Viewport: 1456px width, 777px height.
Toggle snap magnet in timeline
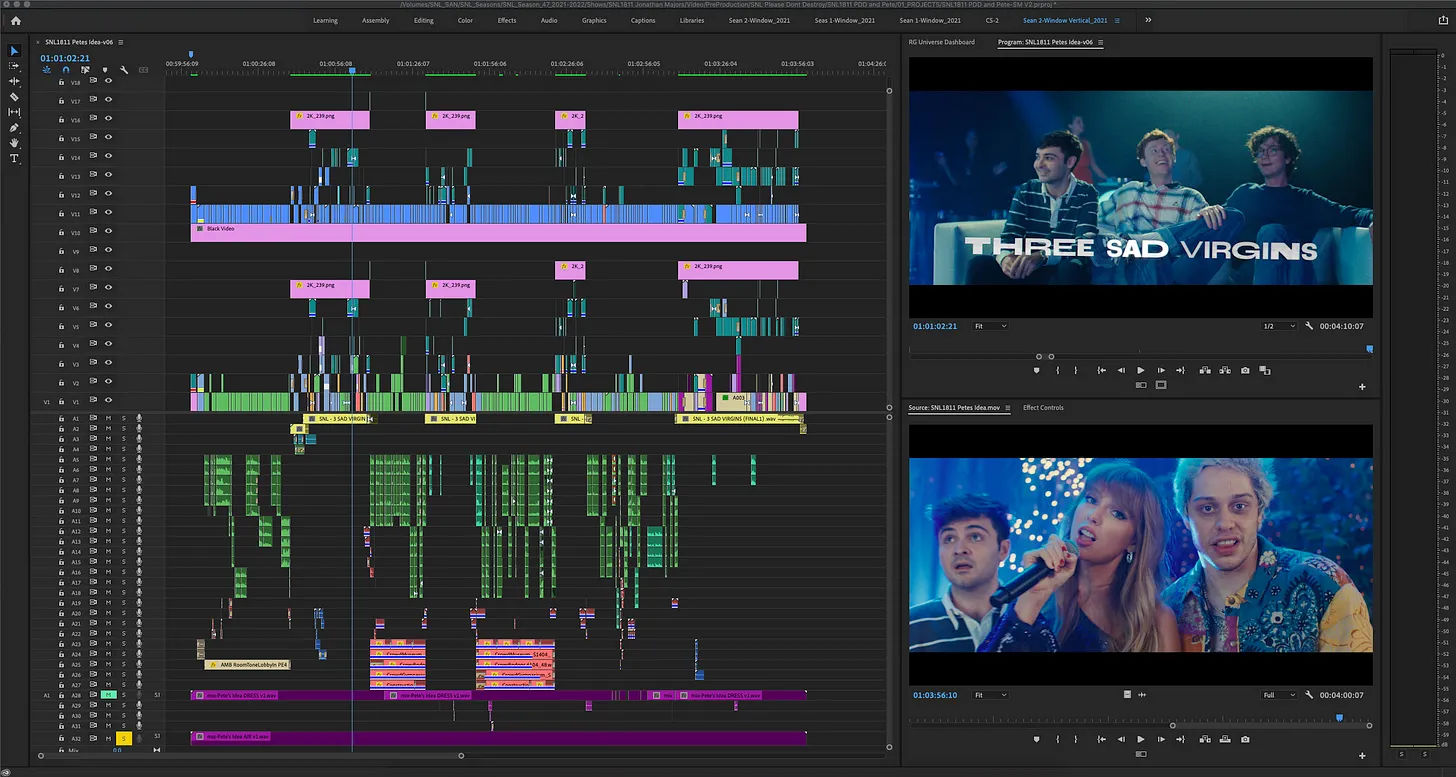click(66, 70)
